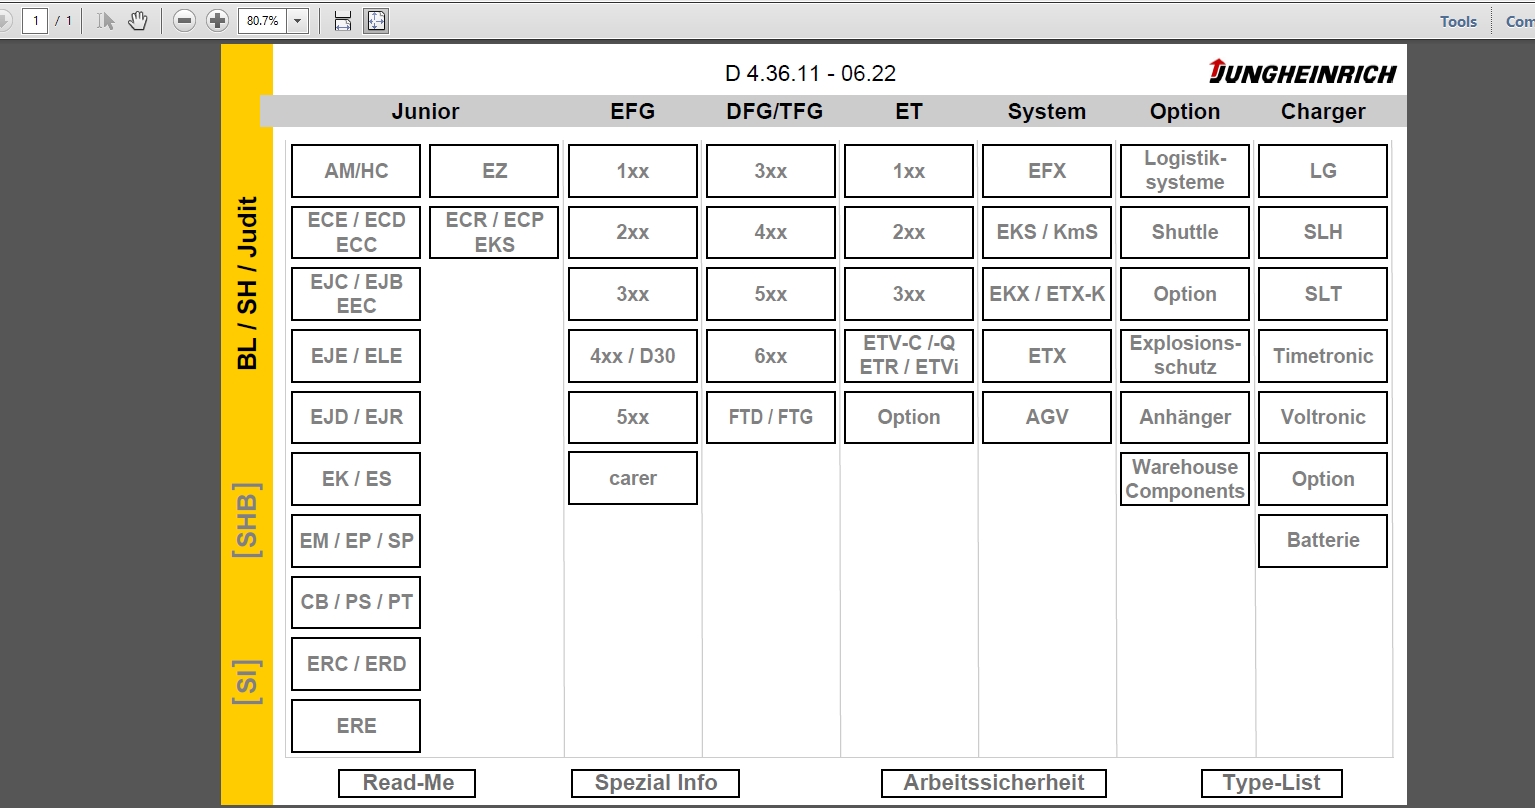The image size is (1535, 808).
Task: Click the BL / SH / Judit sidebar label
Action: point(248,283)
